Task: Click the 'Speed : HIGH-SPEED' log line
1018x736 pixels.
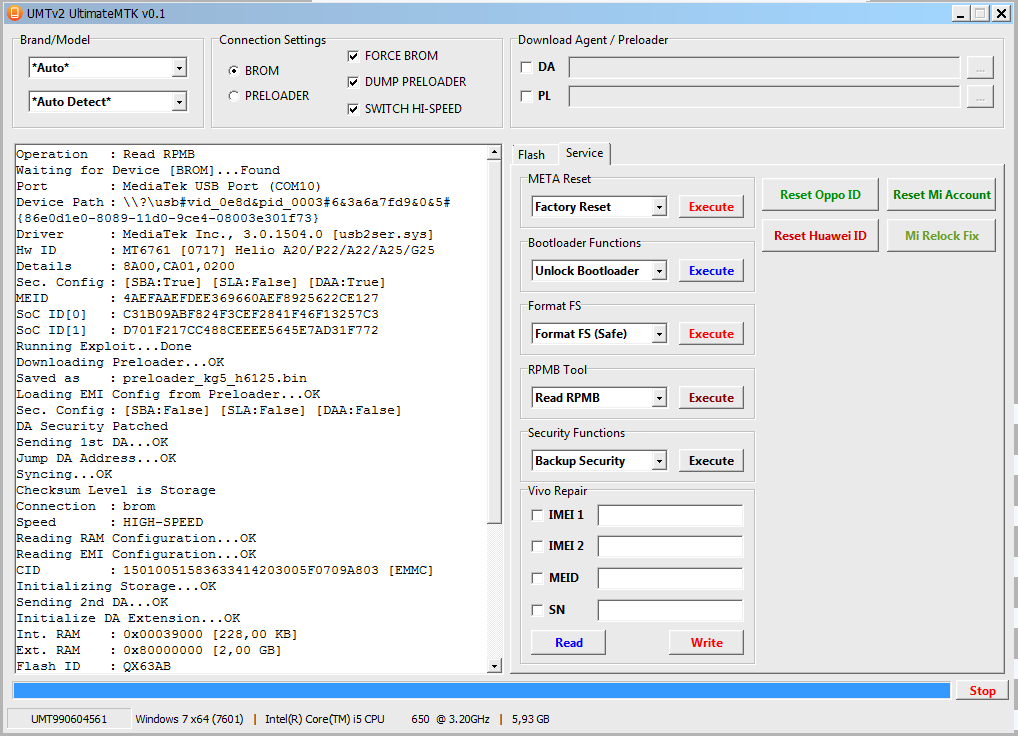Action: click(110, 522)
